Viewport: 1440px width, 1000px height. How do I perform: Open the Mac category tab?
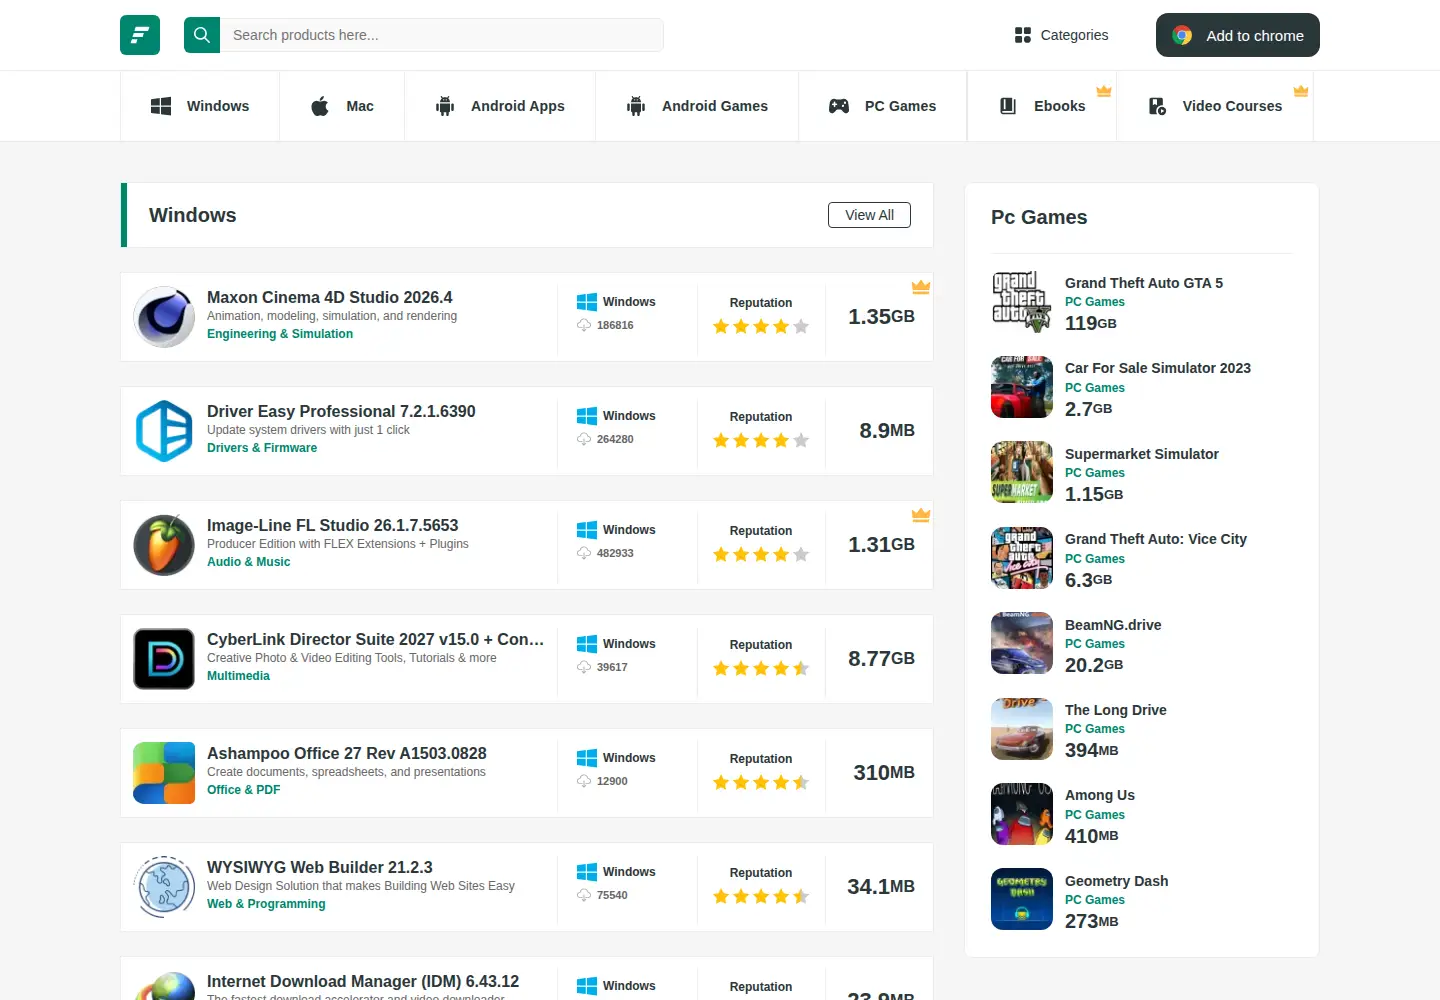pyautogui.click(x=342, y=106)
